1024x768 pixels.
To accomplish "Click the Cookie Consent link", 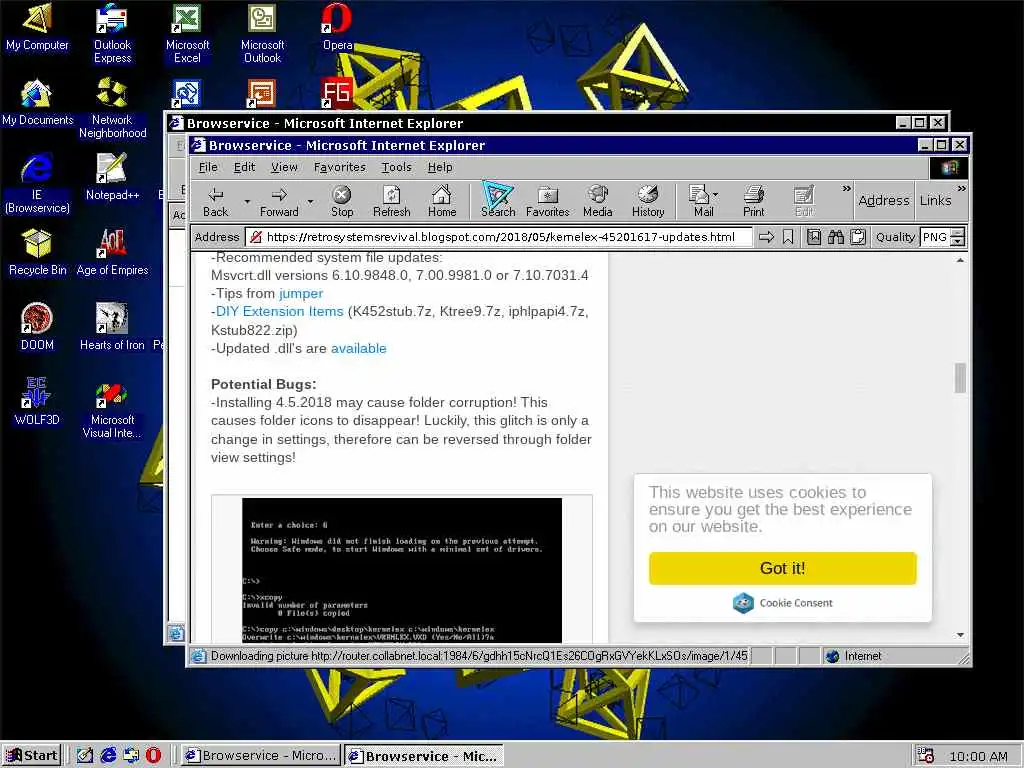I will pyautogui.click(x=782, y=603).
